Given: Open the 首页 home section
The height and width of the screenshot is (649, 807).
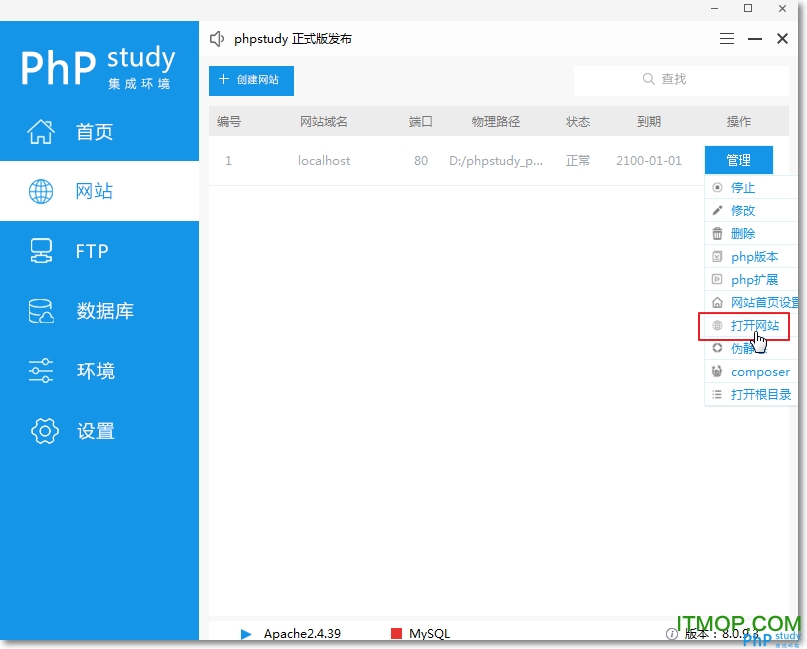Looking at the screenshot, I should [x=99, y=132].
